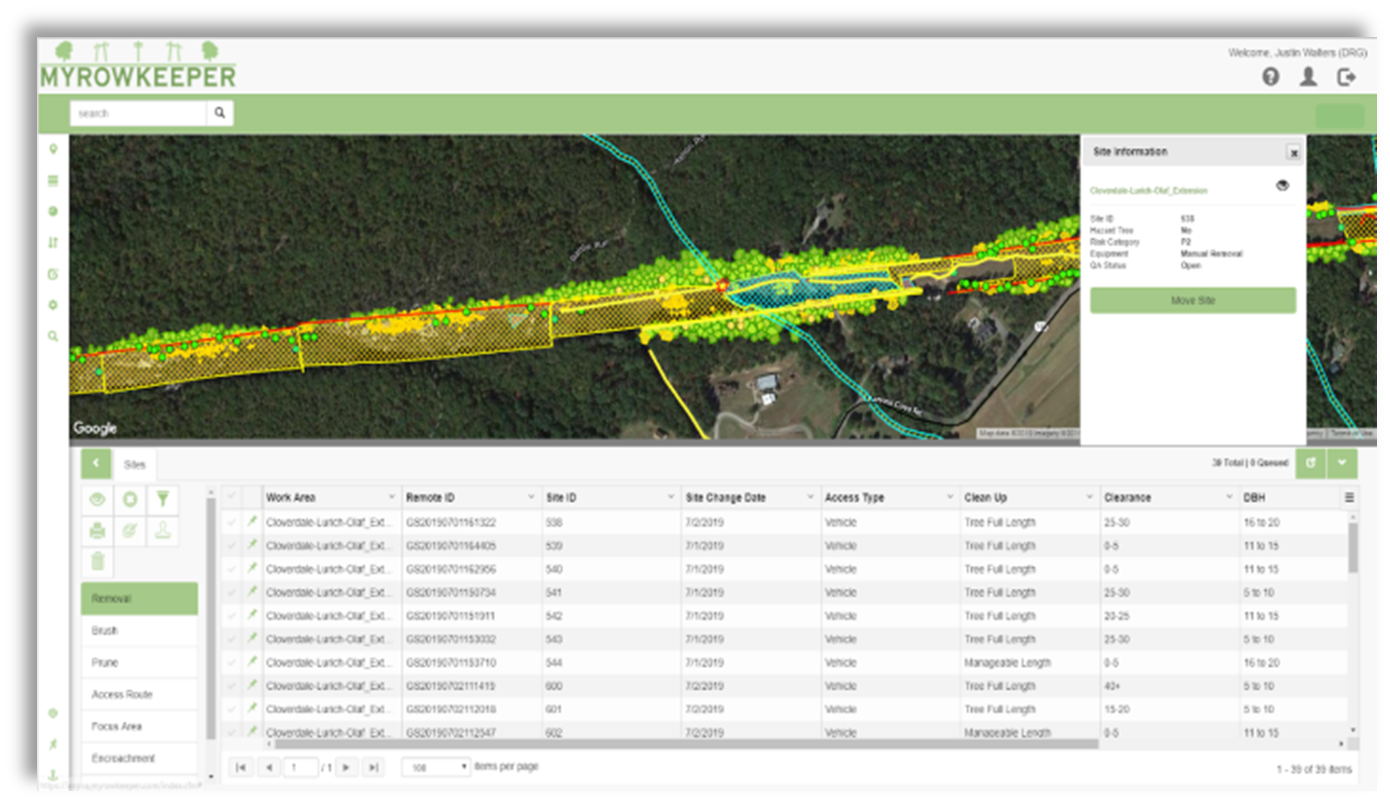Select the Brush category in the left menu
Viewport: 1390px width, 803px height.
point(139,630)
